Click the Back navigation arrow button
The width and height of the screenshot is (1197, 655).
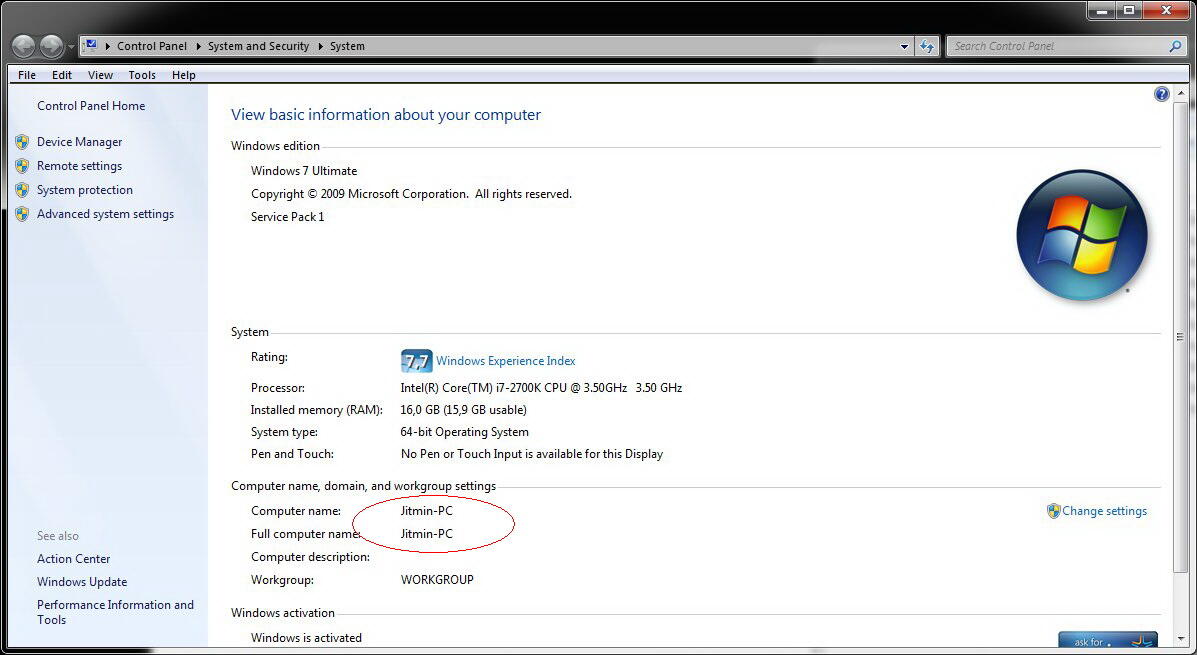coord(24,47)
